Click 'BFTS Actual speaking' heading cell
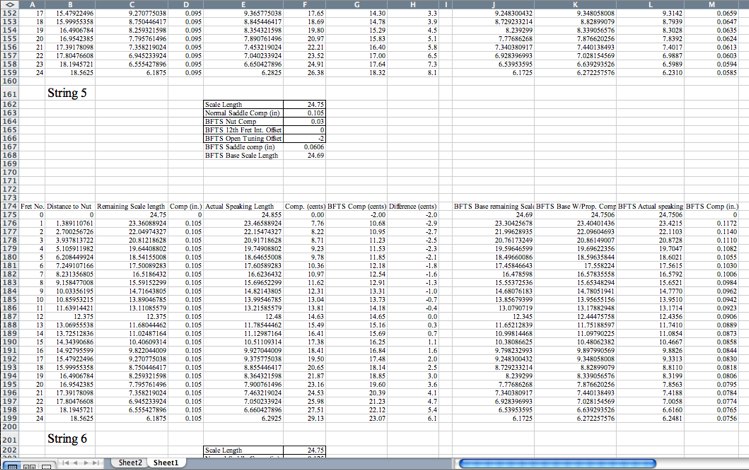The height and width of the screenshot is (470, 749). click(650, 206)
